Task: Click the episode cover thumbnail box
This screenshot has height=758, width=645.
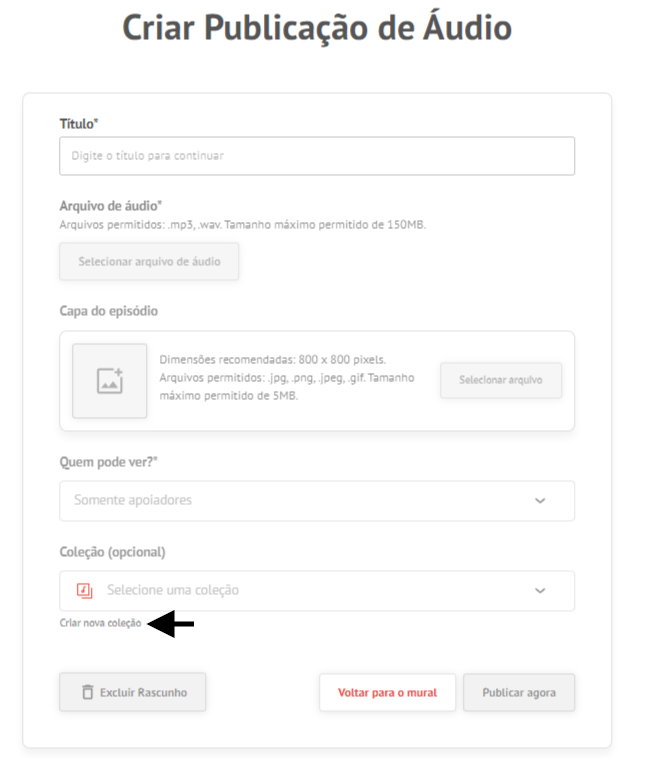Action: (x=110, y=381)
